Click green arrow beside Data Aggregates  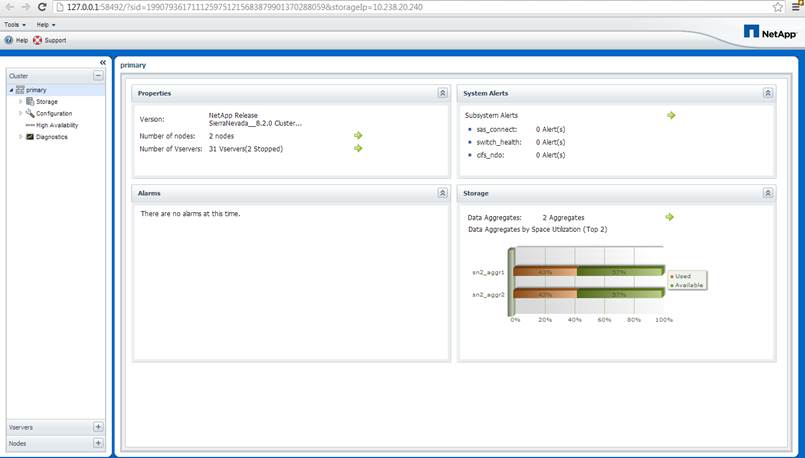click(x=669, y=217)
